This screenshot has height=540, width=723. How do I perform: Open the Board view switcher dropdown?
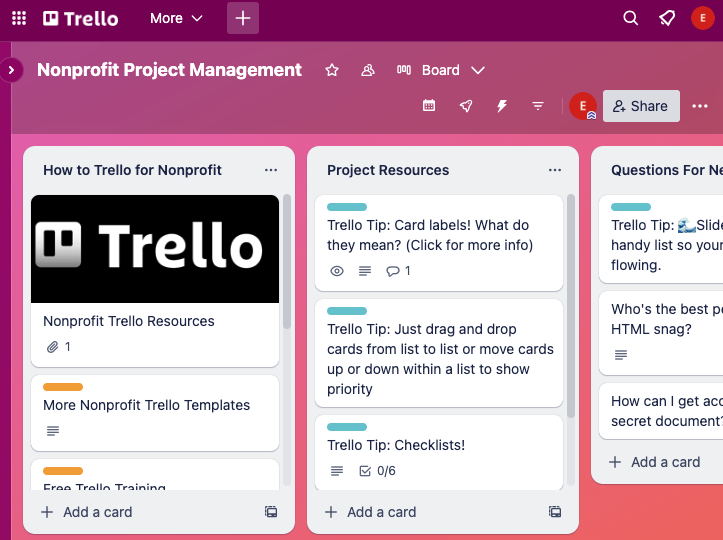441,70
